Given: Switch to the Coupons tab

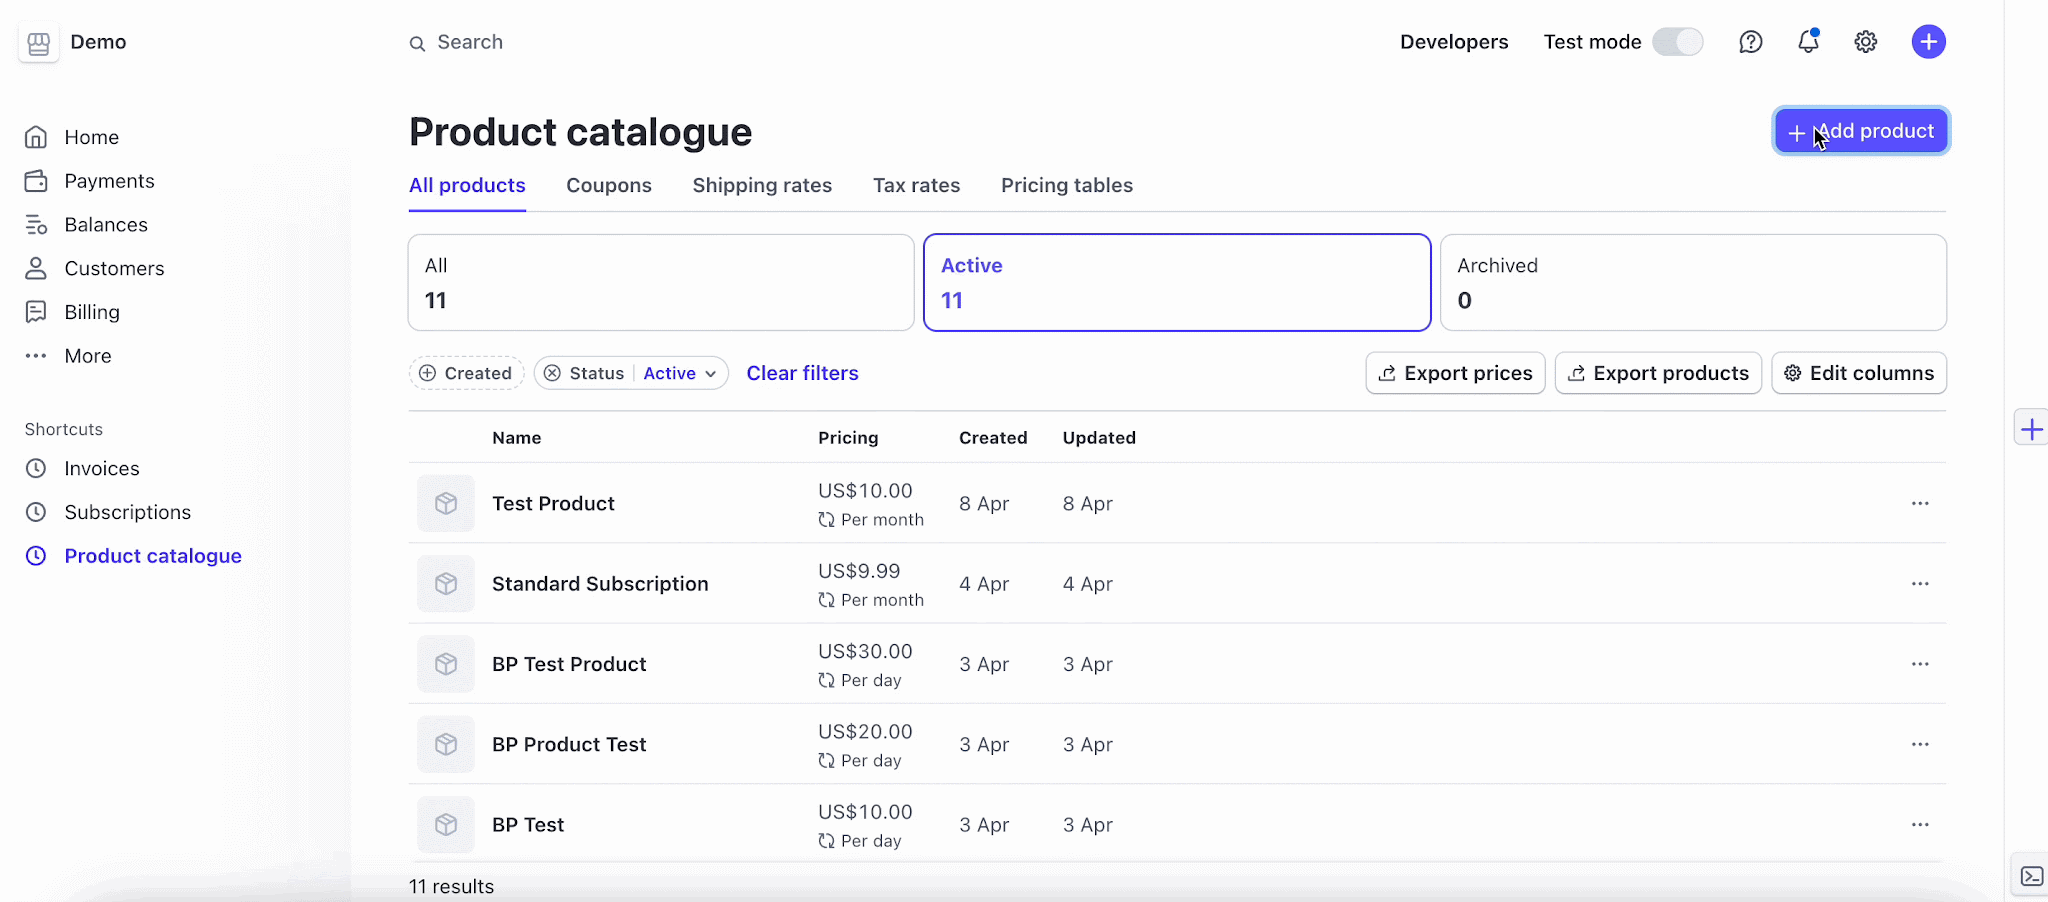Looking at the screenshot, I should (609, 185).
